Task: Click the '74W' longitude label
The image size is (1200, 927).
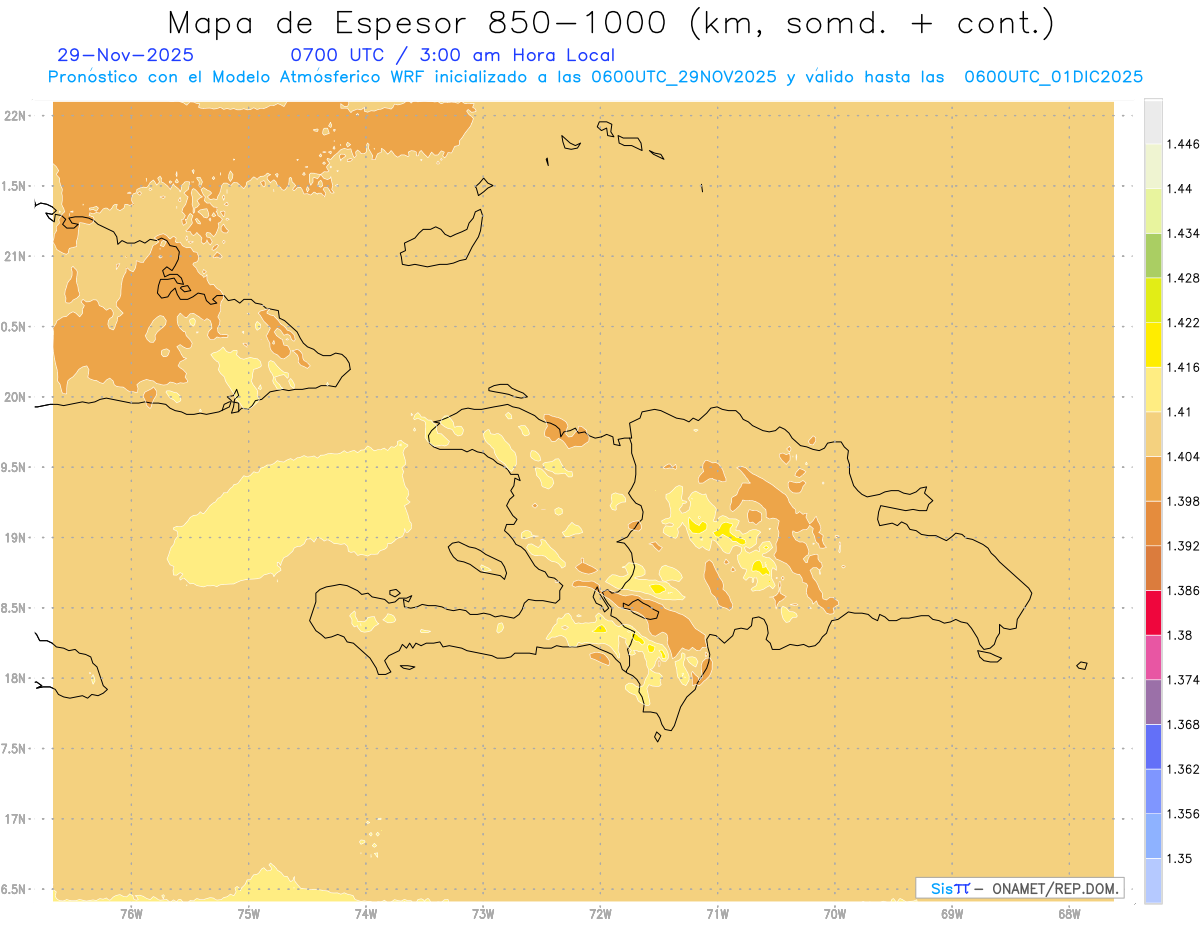Action: point(366,914)
